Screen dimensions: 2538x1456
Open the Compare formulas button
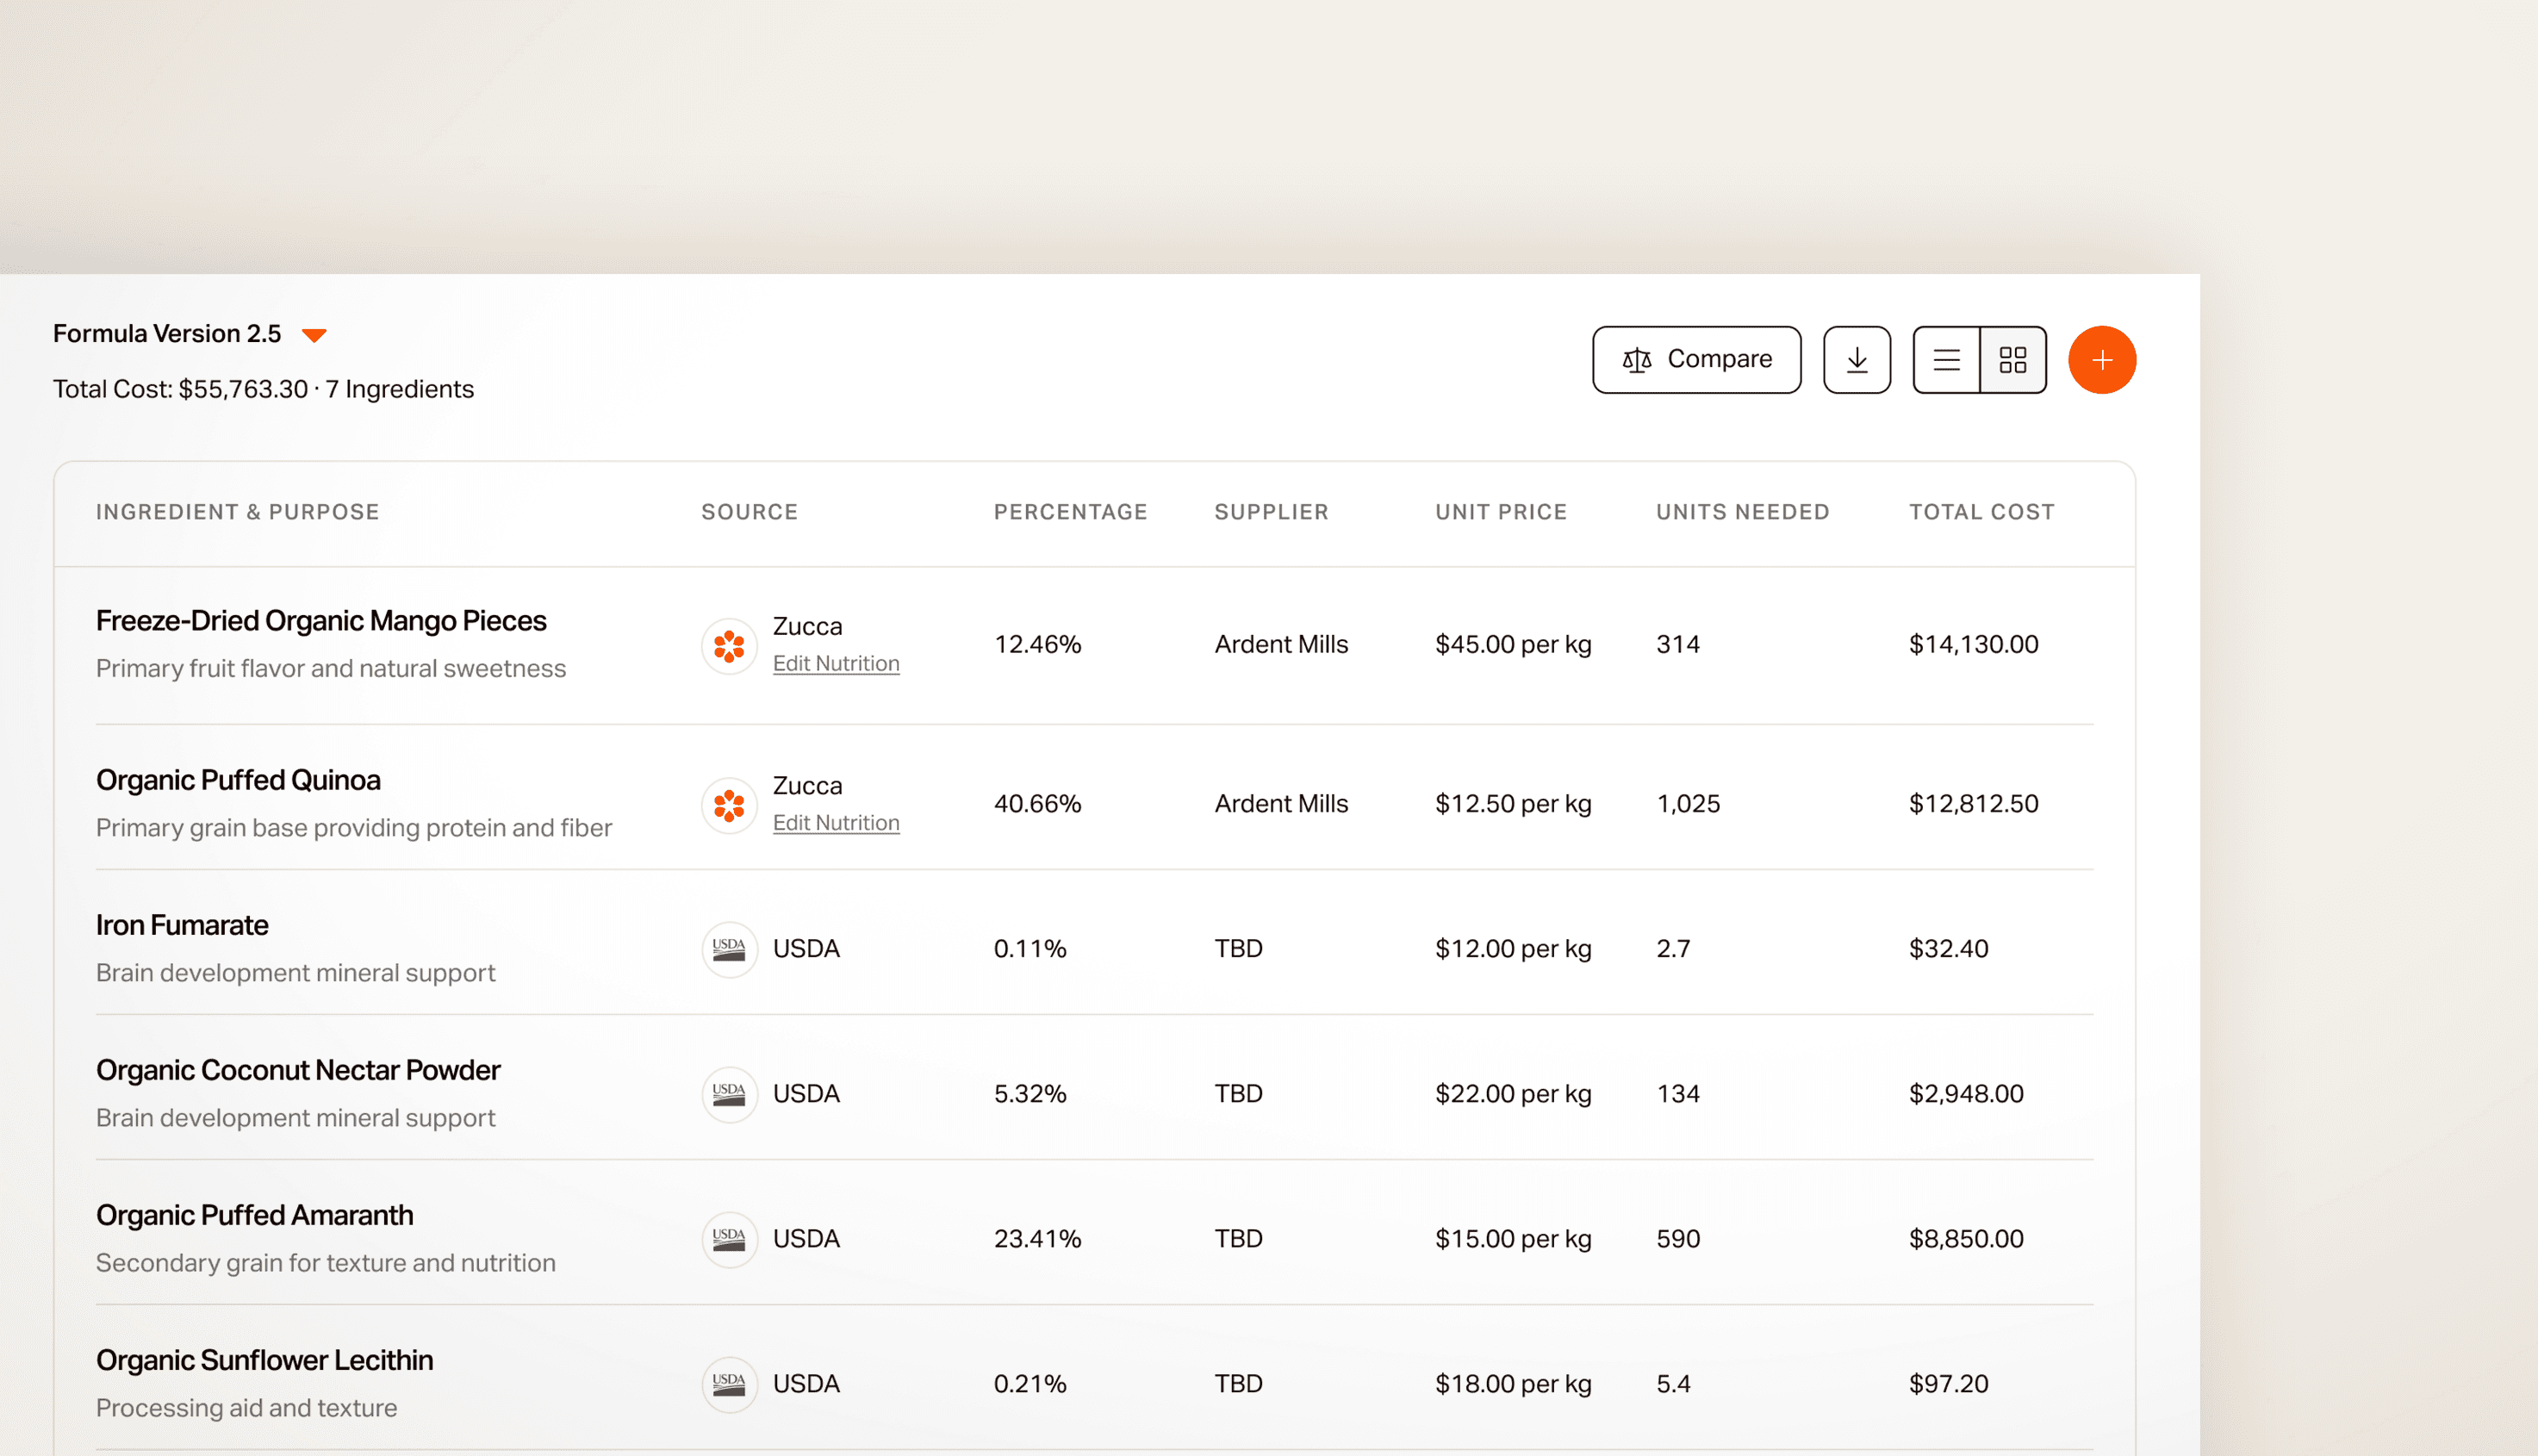(x=1696, y=360)
